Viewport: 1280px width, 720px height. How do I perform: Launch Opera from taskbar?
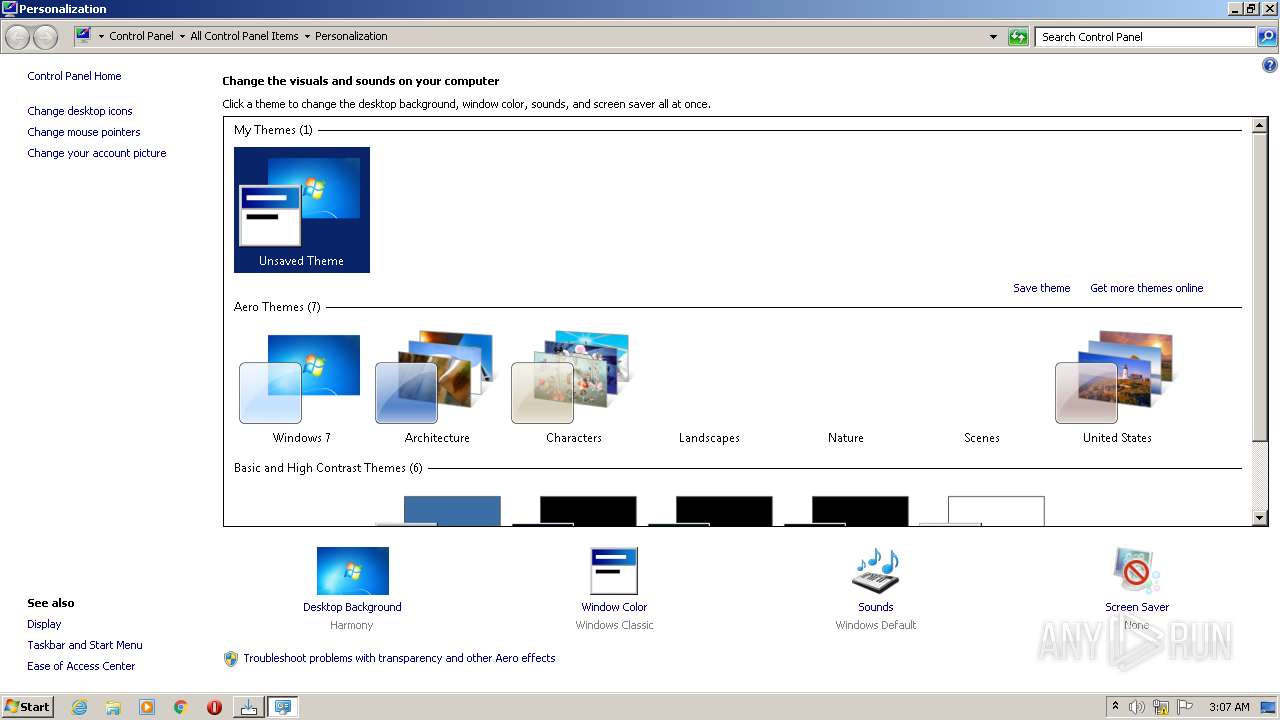click(x=214, y=707)
